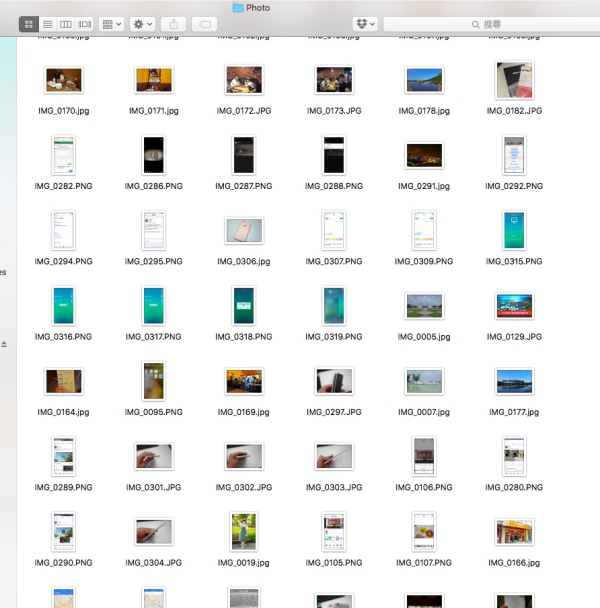The width and height of the screenshot is (600, 608).
Task: Select the IMG_0302.JPG thumbnail
Action: 244,456
